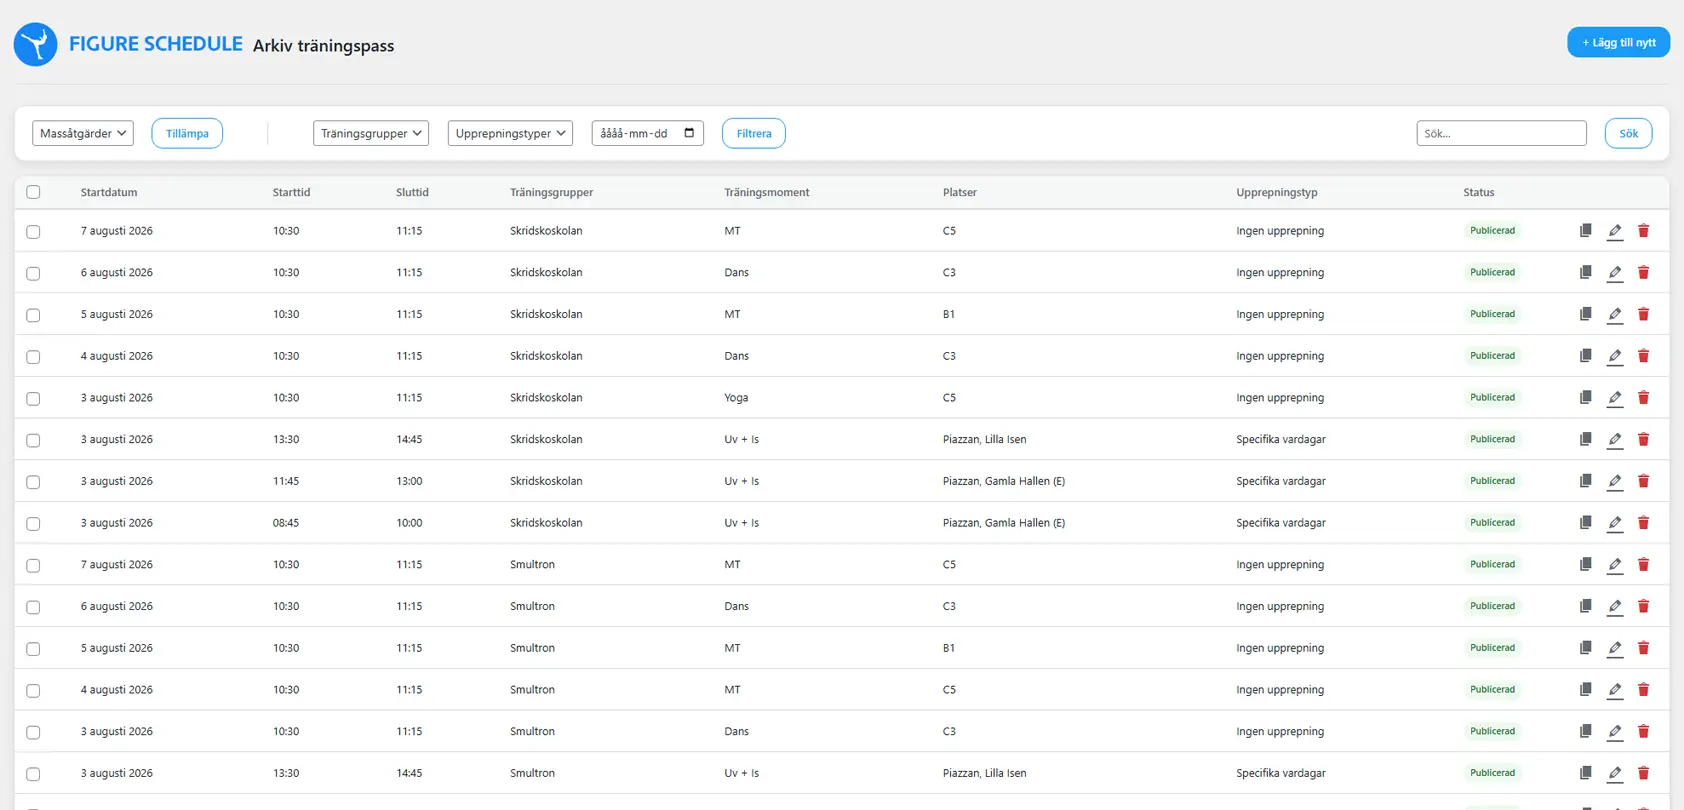Click the Träningsmoment column header
1684x810 pixels.
[x=767, y=192]
